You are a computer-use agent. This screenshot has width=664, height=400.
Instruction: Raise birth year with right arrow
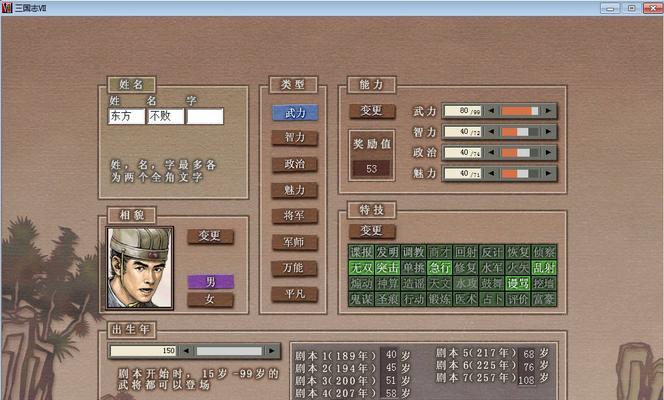click(x=271, y=351)
